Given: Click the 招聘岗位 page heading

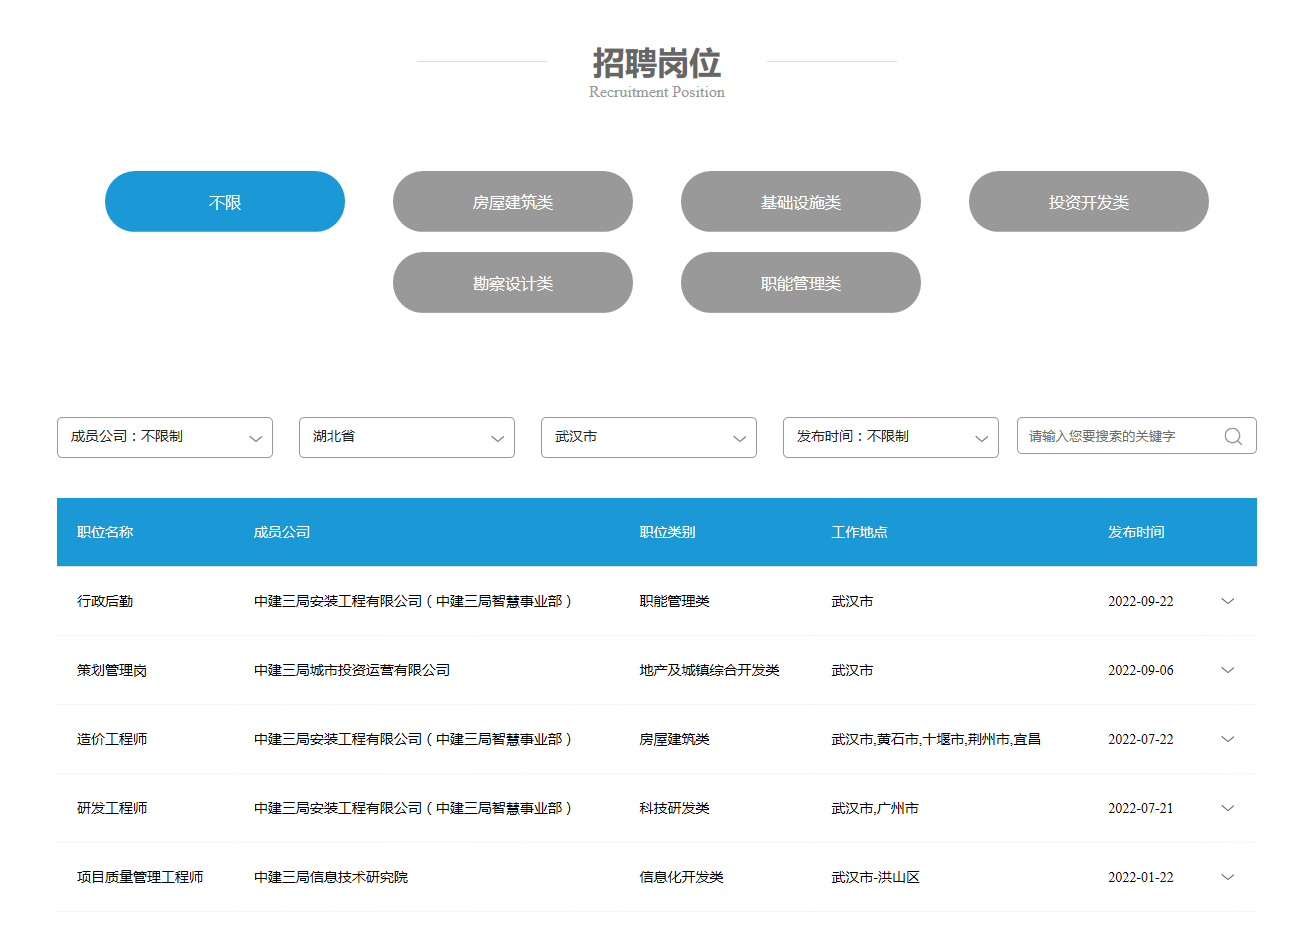Looking at the screenshot, I should (x=657, y=63).
